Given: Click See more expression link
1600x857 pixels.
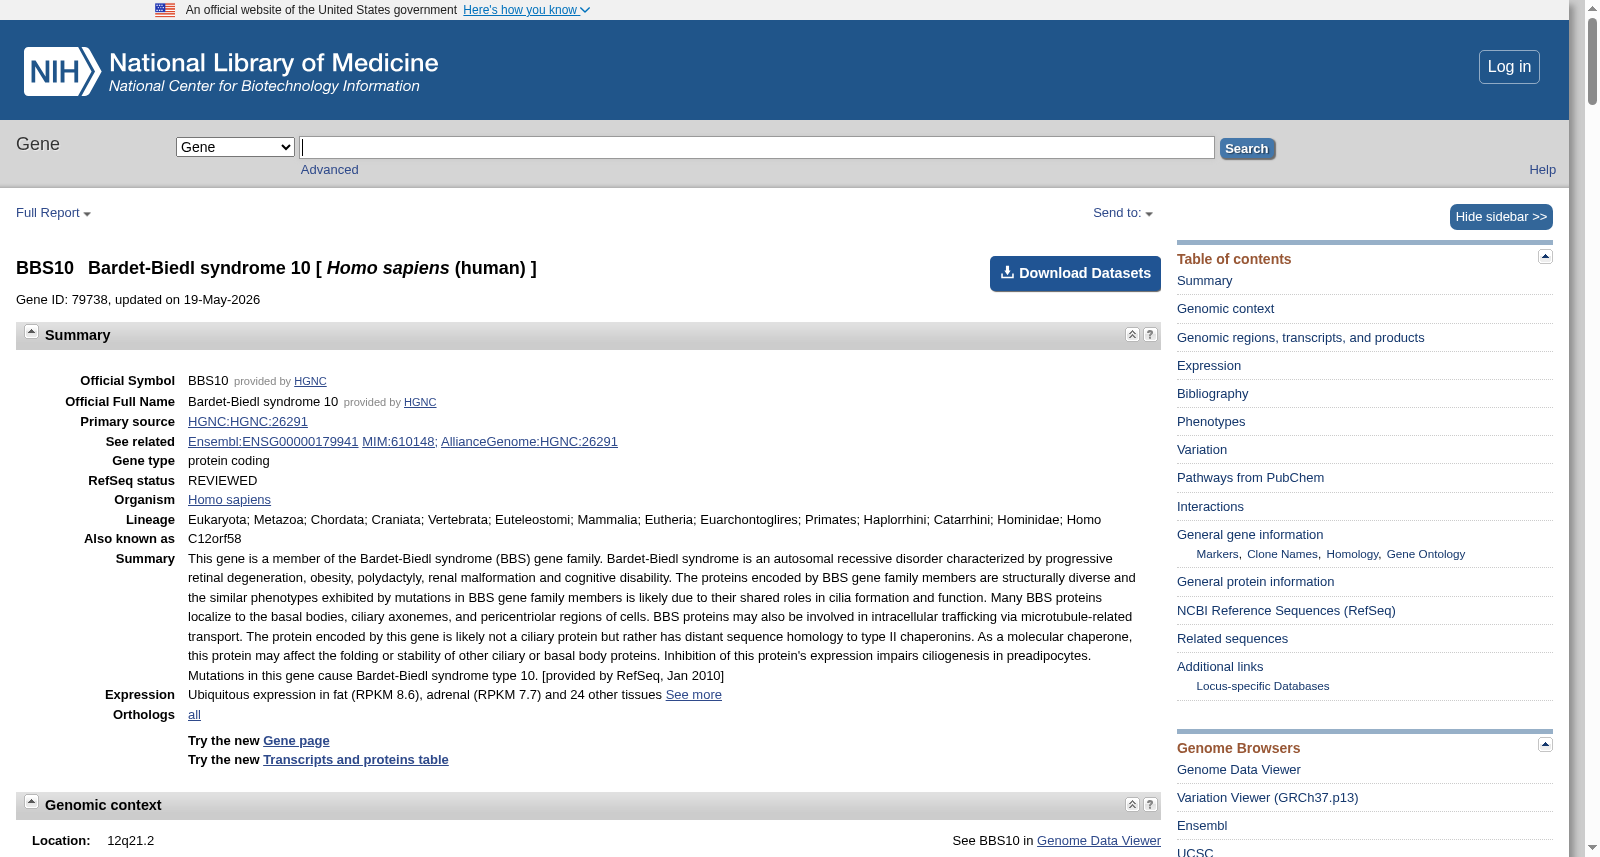Looking at the screenshot, I should [x=694, y=695].
